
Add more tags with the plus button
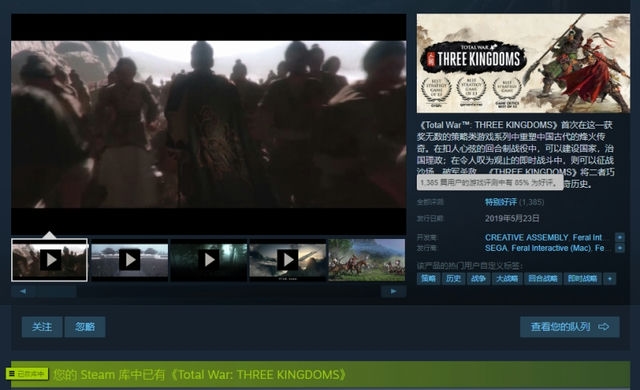(x=610, y=279)
